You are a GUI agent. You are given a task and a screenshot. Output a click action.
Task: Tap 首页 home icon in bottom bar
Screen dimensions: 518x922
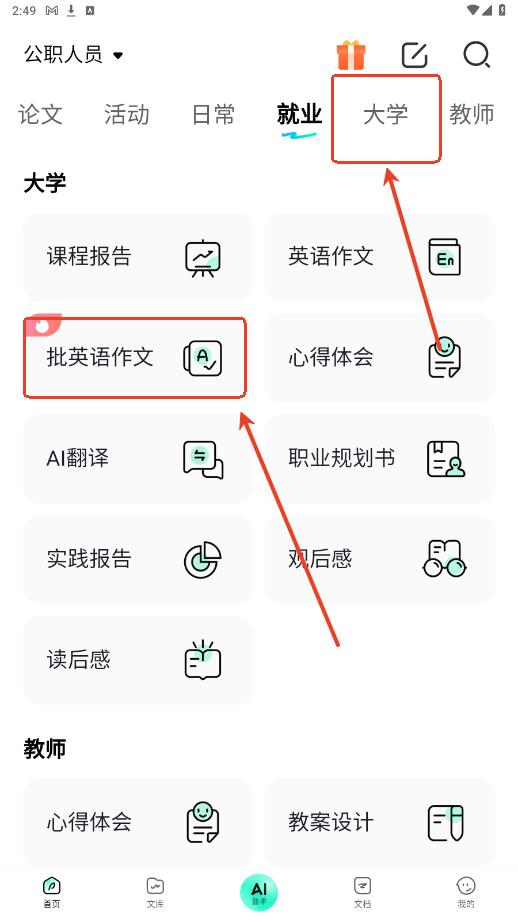(52, 893)
